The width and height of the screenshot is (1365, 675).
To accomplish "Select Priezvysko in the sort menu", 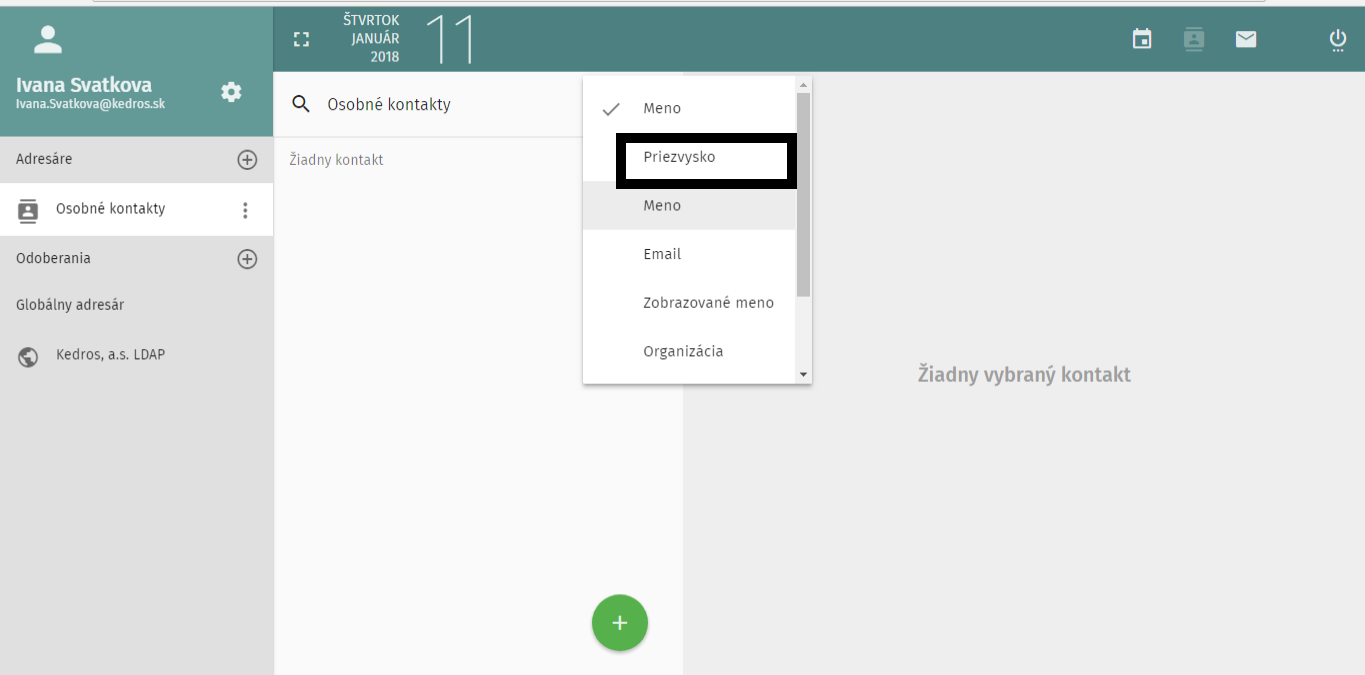I will click(x=680, y=158).
